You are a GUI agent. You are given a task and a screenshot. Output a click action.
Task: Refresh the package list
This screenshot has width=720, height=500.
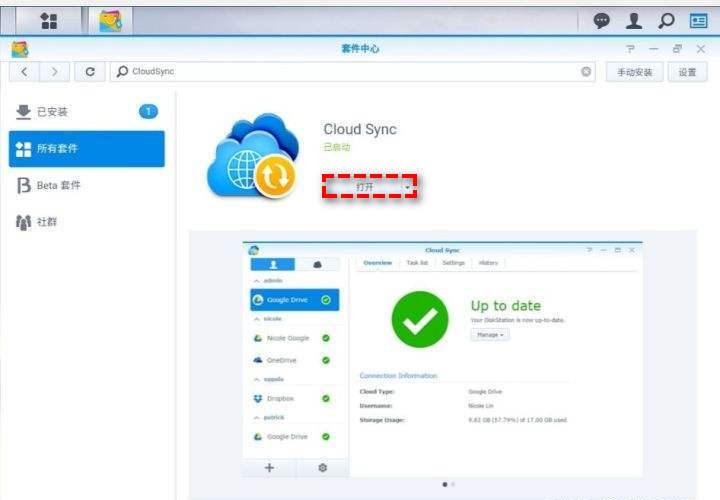coord(90,72)
